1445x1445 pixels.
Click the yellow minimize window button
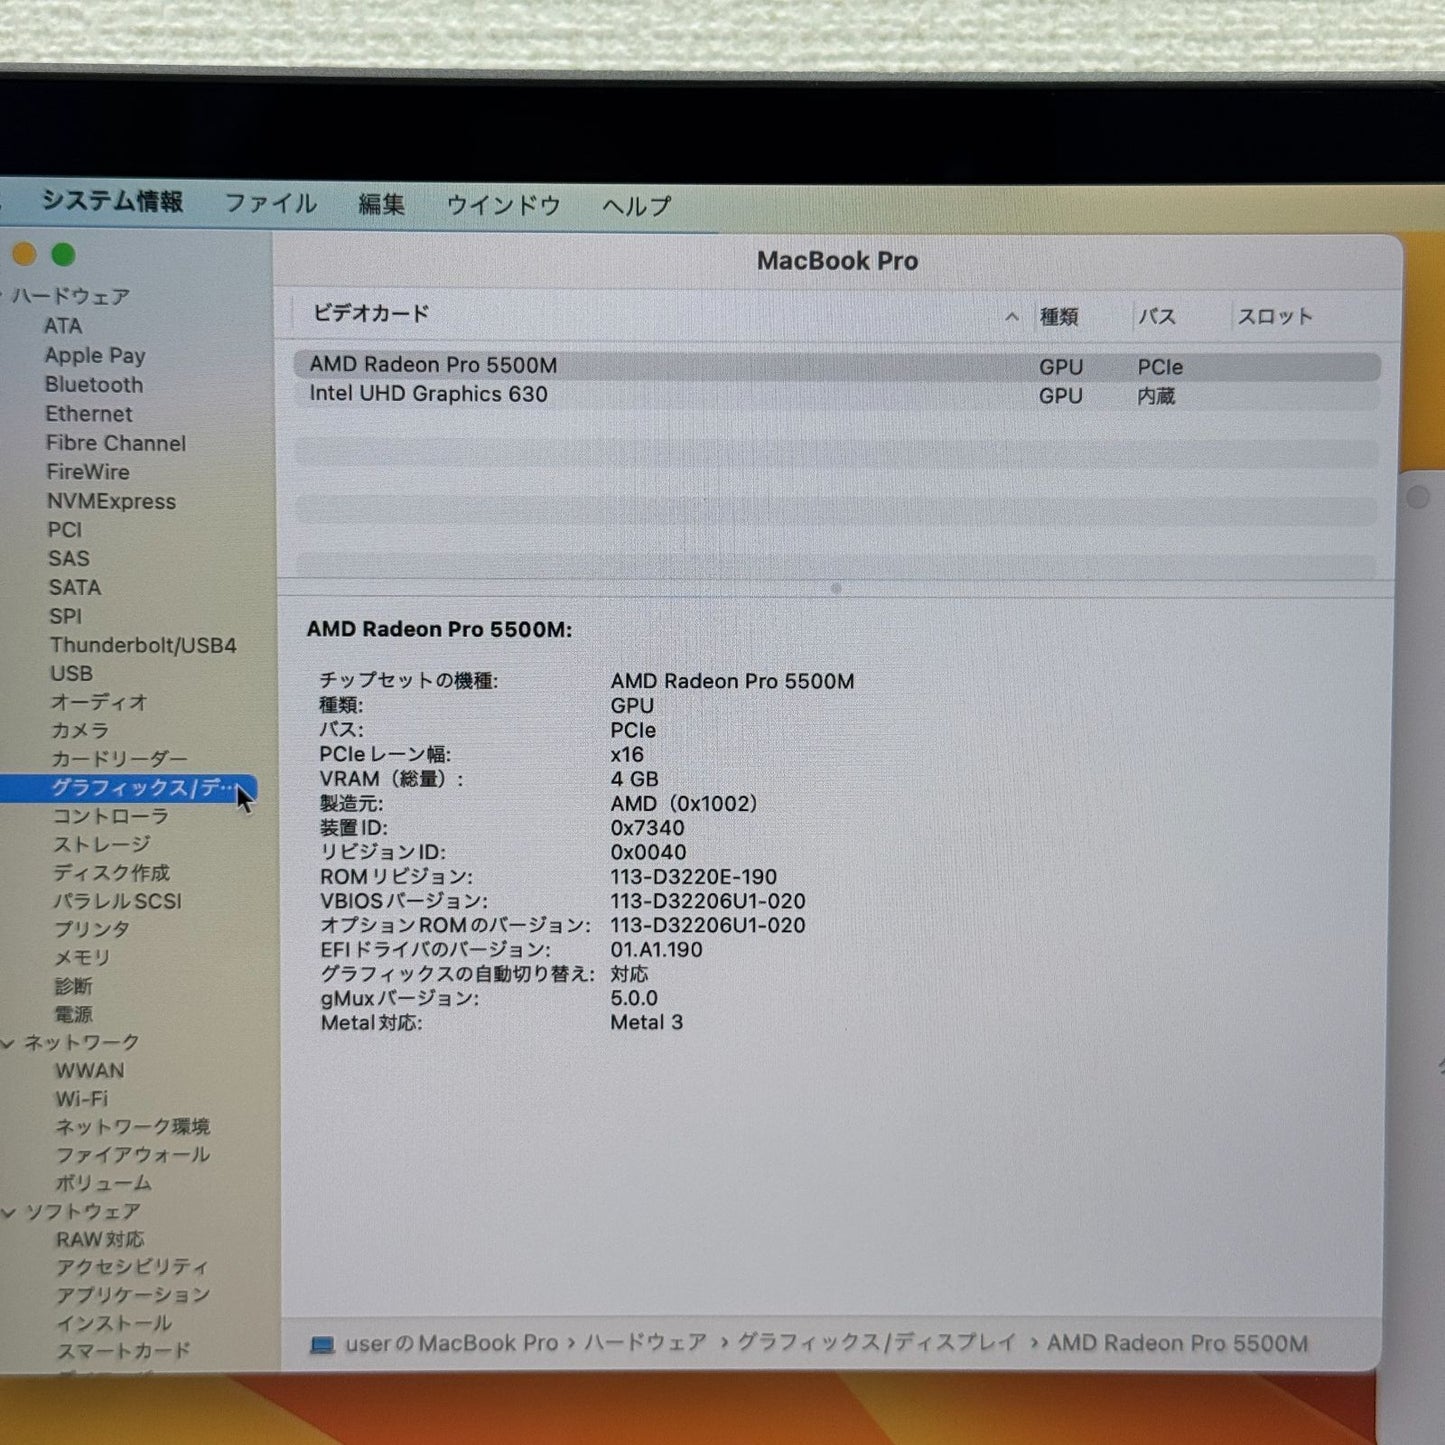pos(24,254)
